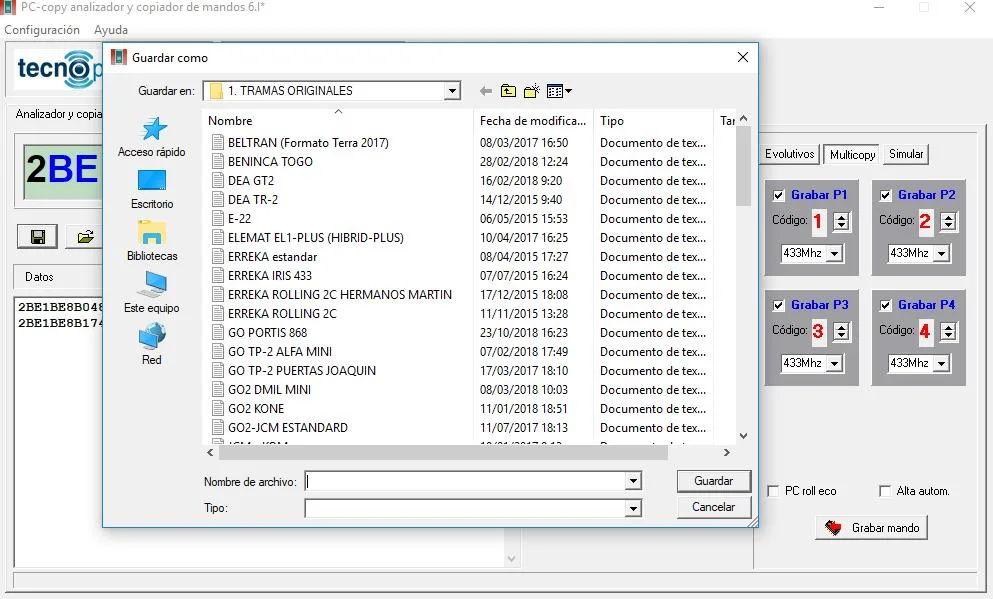The height and width of the screenshot is (599, 993).
Task: Open the P3 433Mhz frequency dropdown
Action: 835,363
